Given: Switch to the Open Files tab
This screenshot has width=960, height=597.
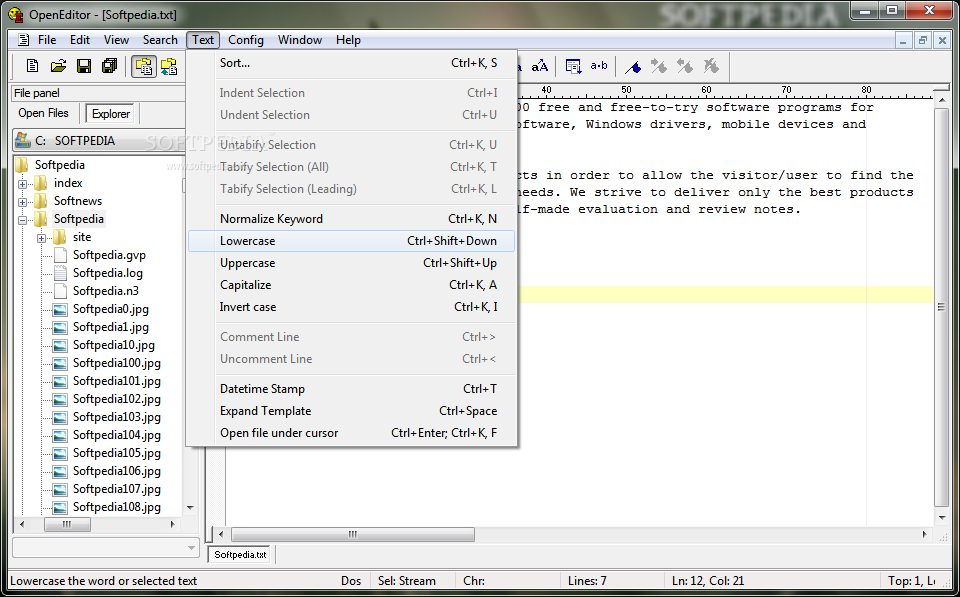Looking at the screenshot, I should tap(43, 113).
